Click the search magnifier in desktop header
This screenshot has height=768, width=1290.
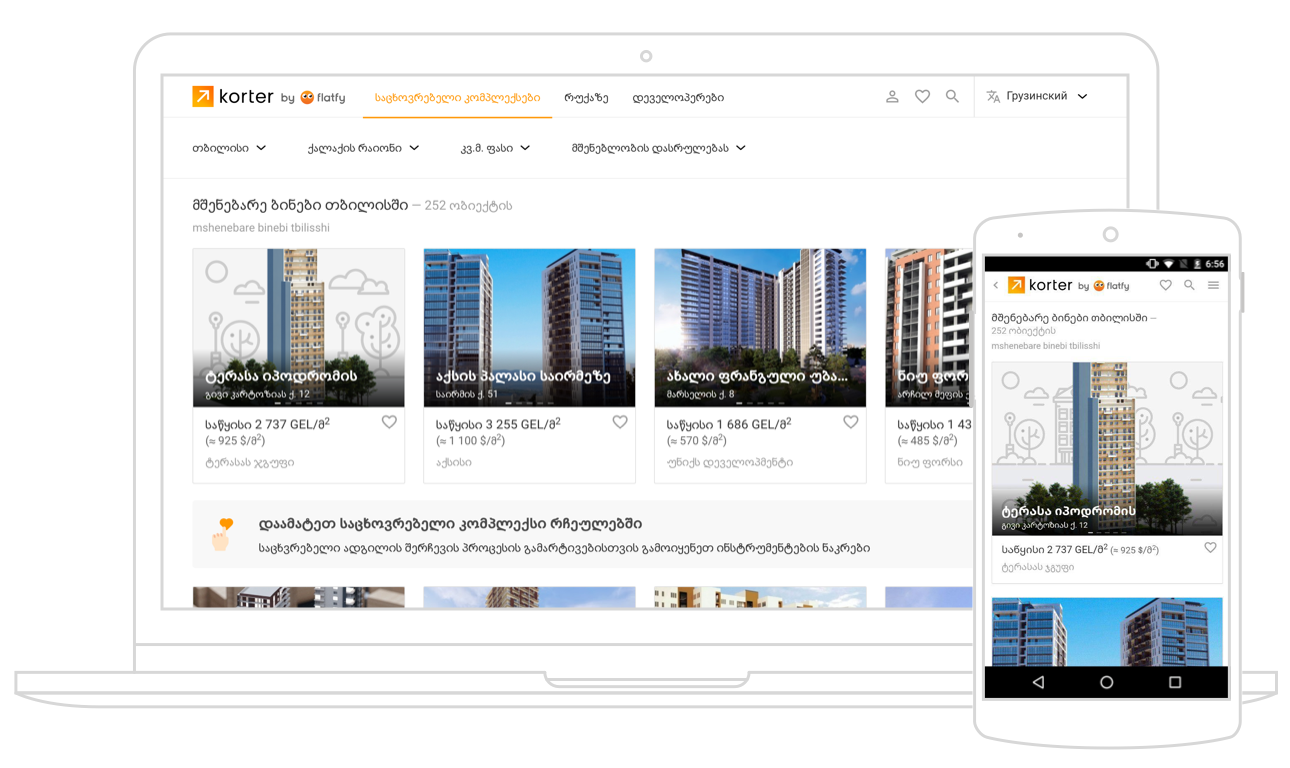[x=952, y=97]
